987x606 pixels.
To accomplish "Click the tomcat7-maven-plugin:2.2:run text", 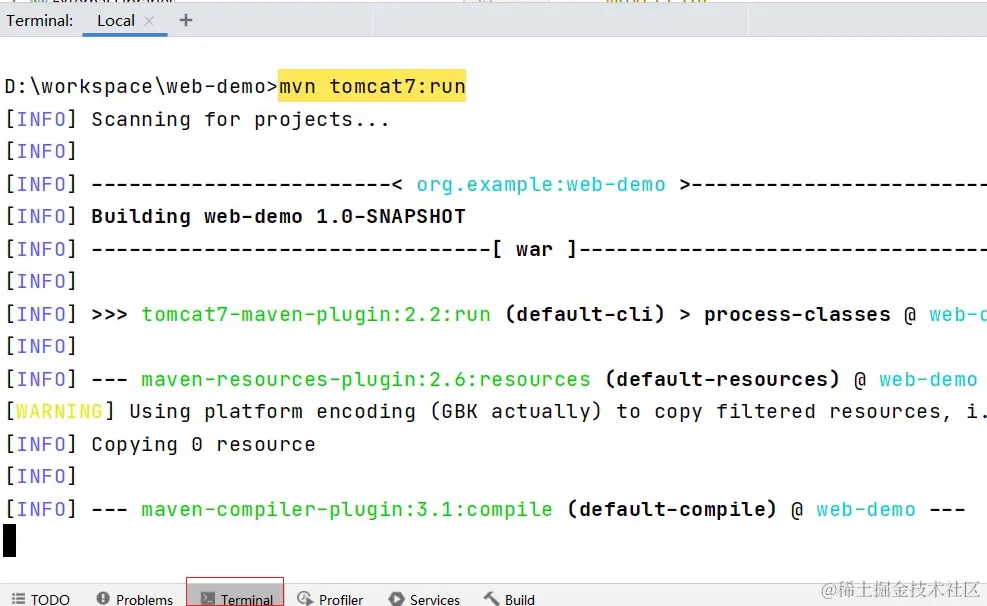I will 316,314.
